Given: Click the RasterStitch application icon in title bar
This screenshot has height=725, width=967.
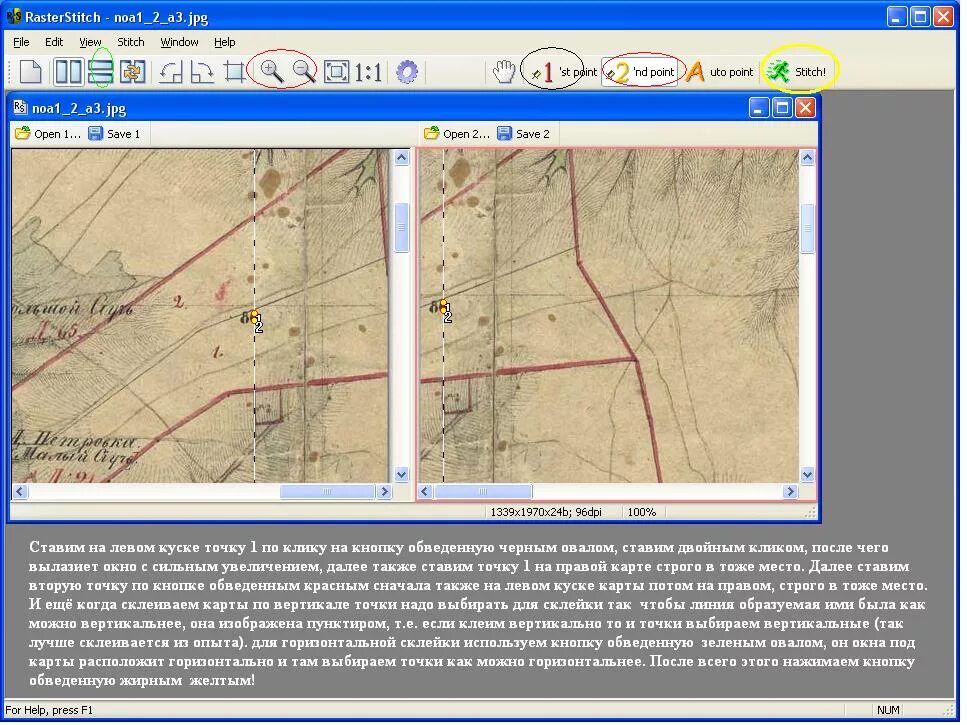Looking at the screenshot, I should 14,16.
